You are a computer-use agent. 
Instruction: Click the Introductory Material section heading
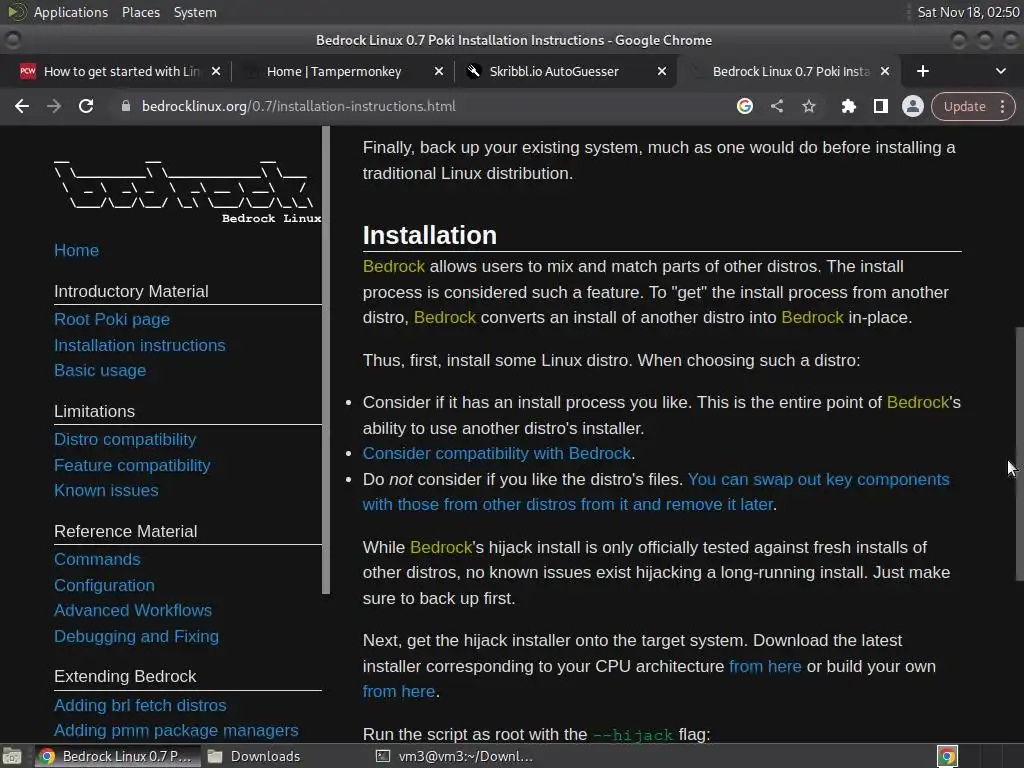(131, 291)
